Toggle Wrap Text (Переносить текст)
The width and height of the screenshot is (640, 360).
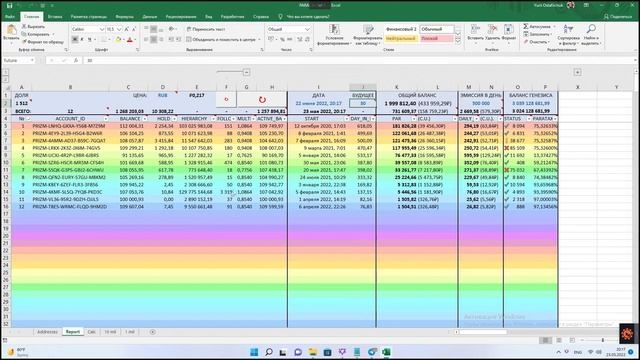[206, 29]
